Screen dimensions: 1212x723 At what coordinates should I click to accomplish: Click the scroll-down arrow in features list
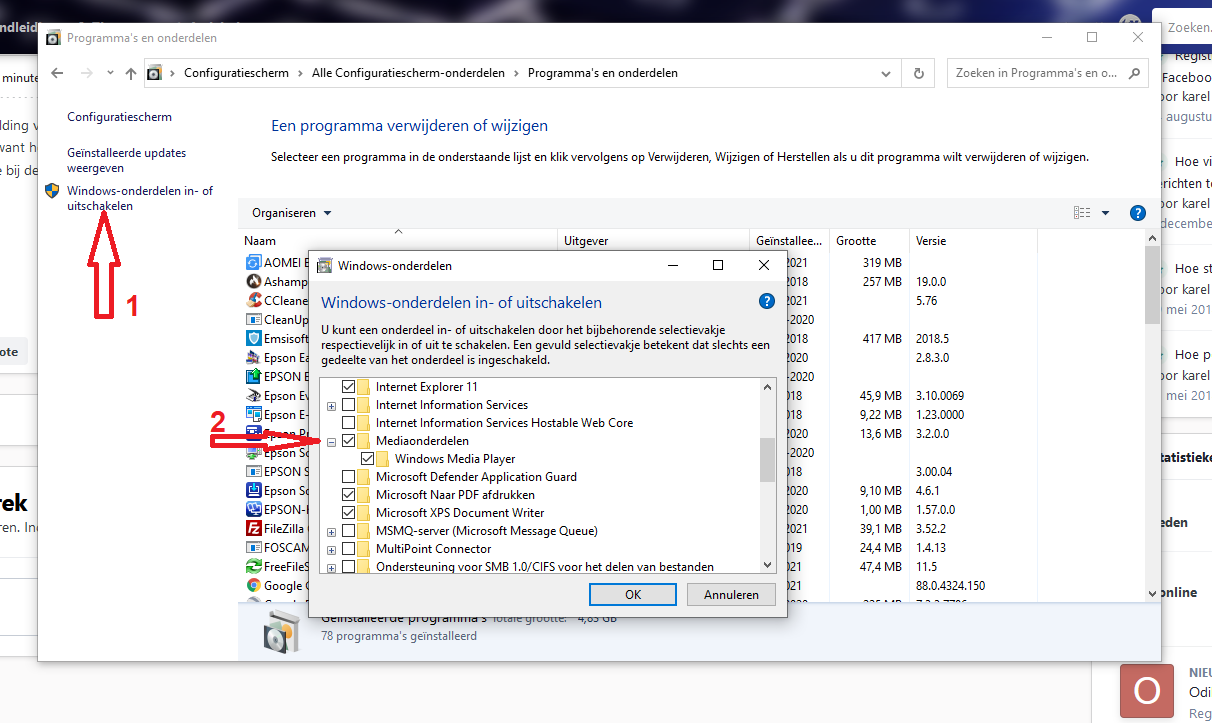(767, 563)
